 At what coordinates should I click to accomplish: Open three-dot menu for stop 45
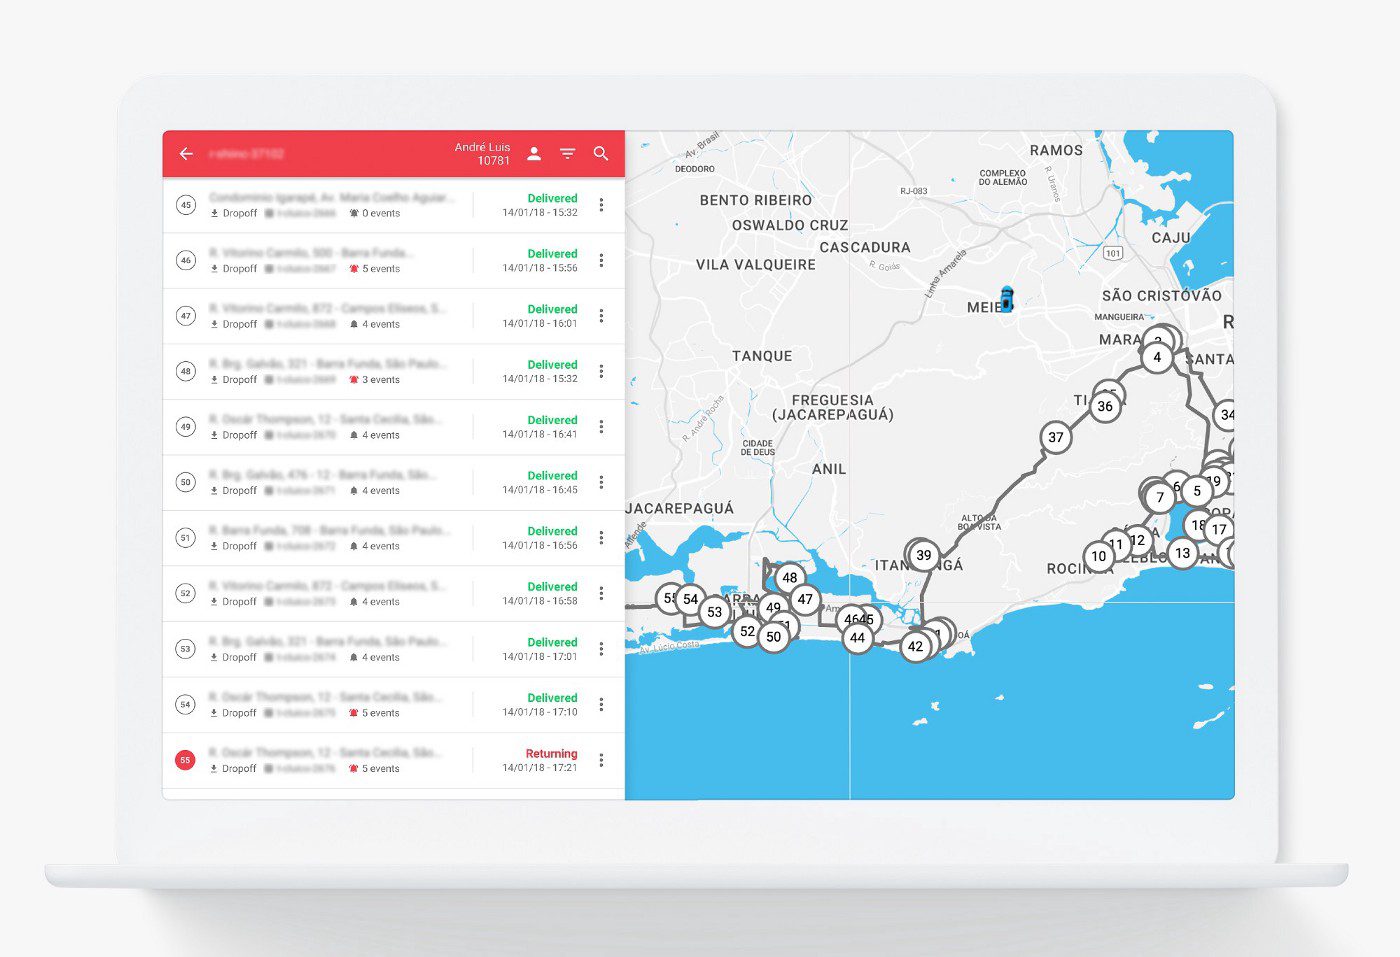point(601,205)
